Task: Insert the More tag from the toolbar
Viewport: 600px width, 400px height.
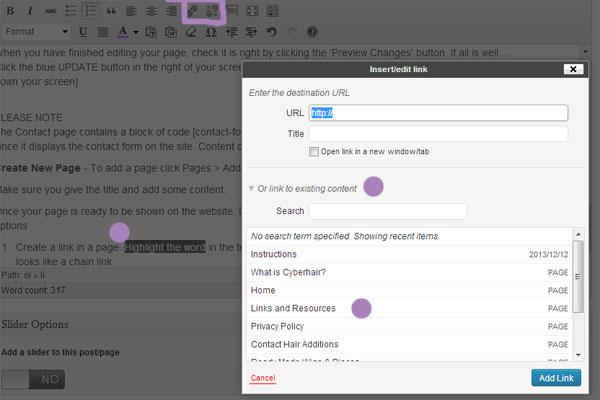Action: click(x=232, y=11)
